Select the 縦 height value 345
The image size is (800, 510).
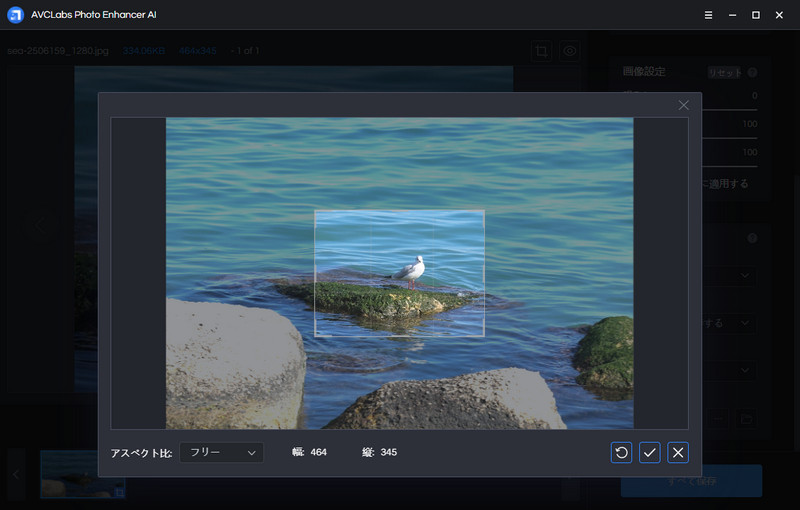(388, 452)
